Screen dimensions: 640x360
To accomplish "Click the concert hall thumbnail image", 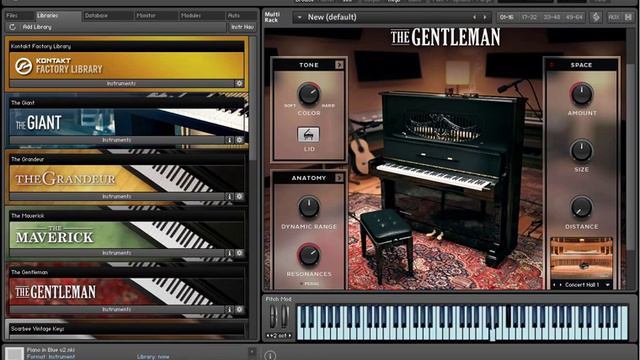I will pos(582,258).
